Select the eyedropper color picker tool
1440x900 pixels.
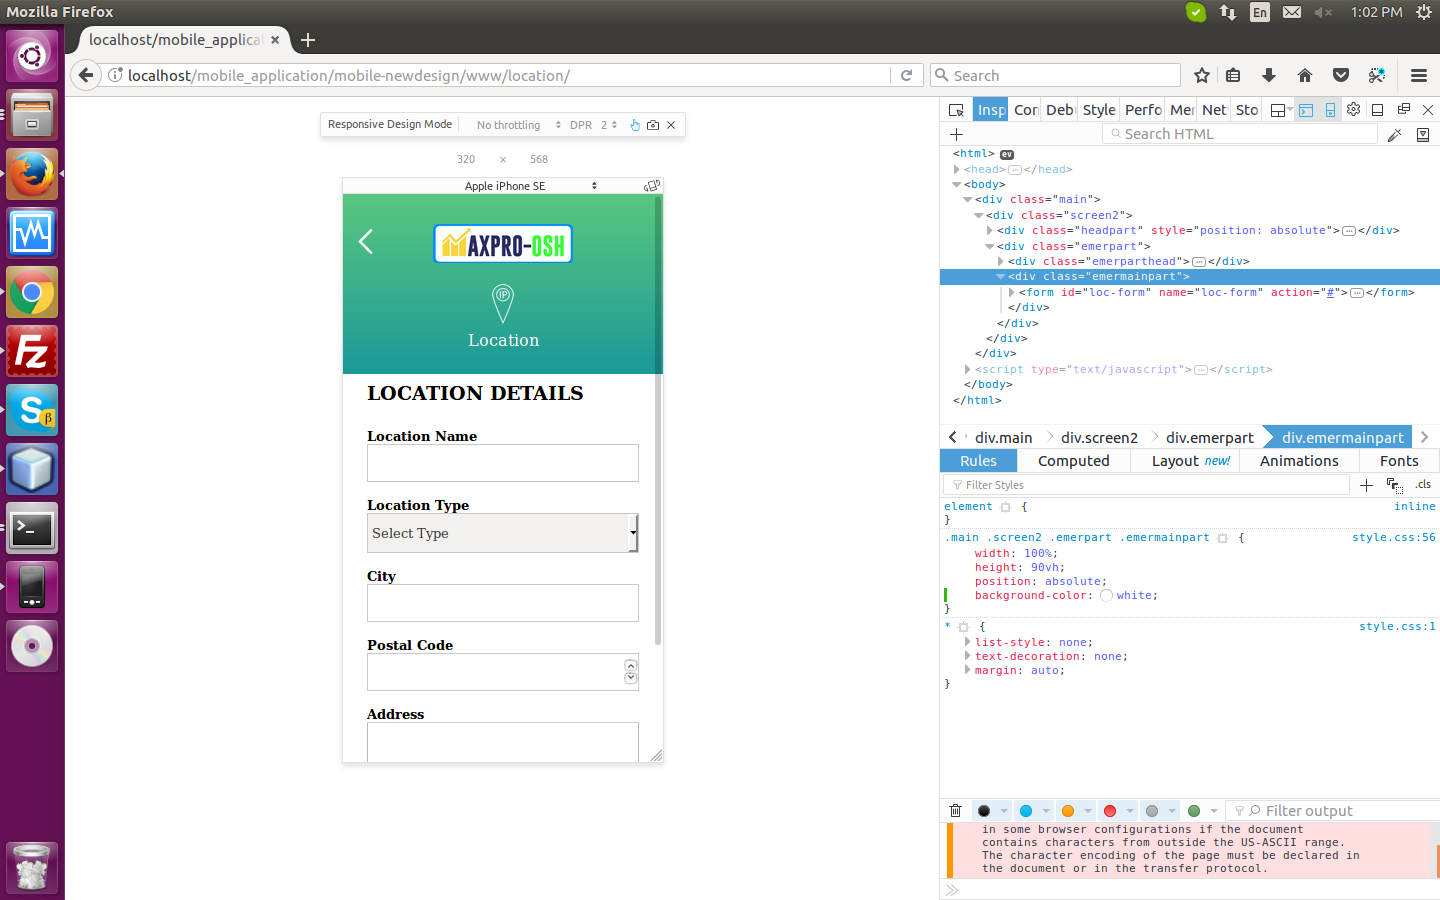[x=1394, y=135]
